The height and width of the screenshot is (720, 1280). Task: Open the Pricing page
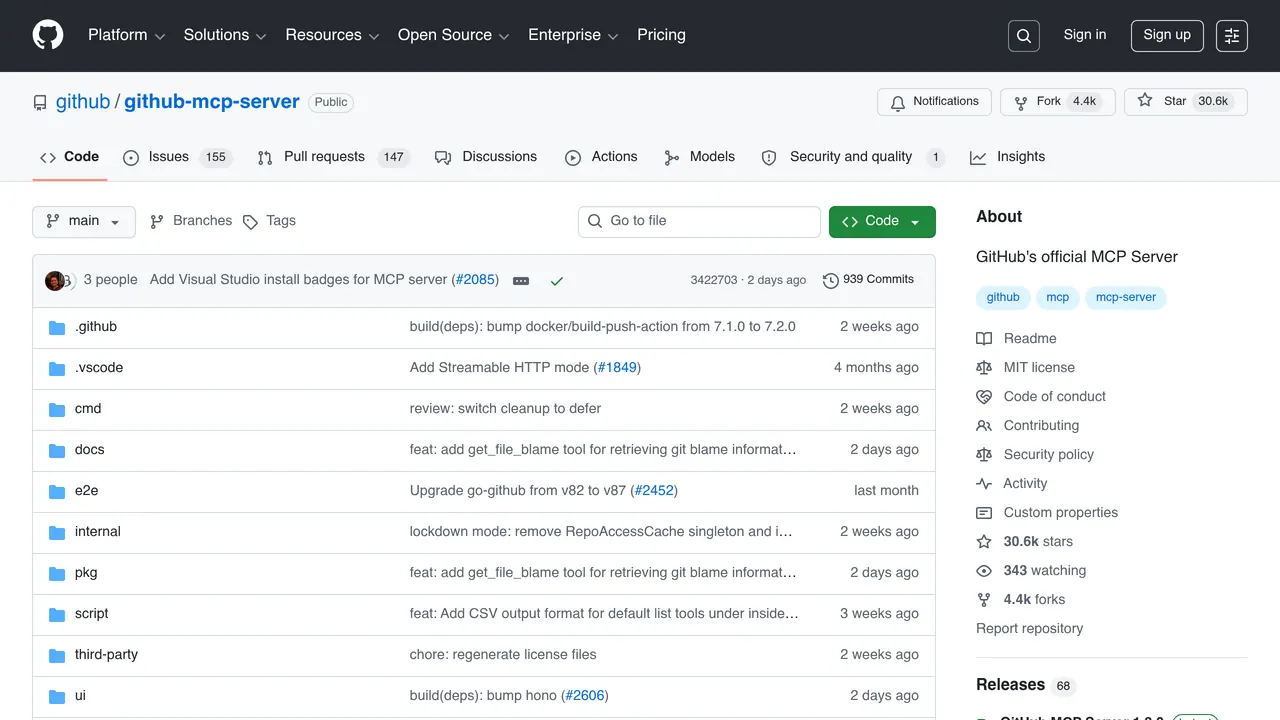point(661,35)
